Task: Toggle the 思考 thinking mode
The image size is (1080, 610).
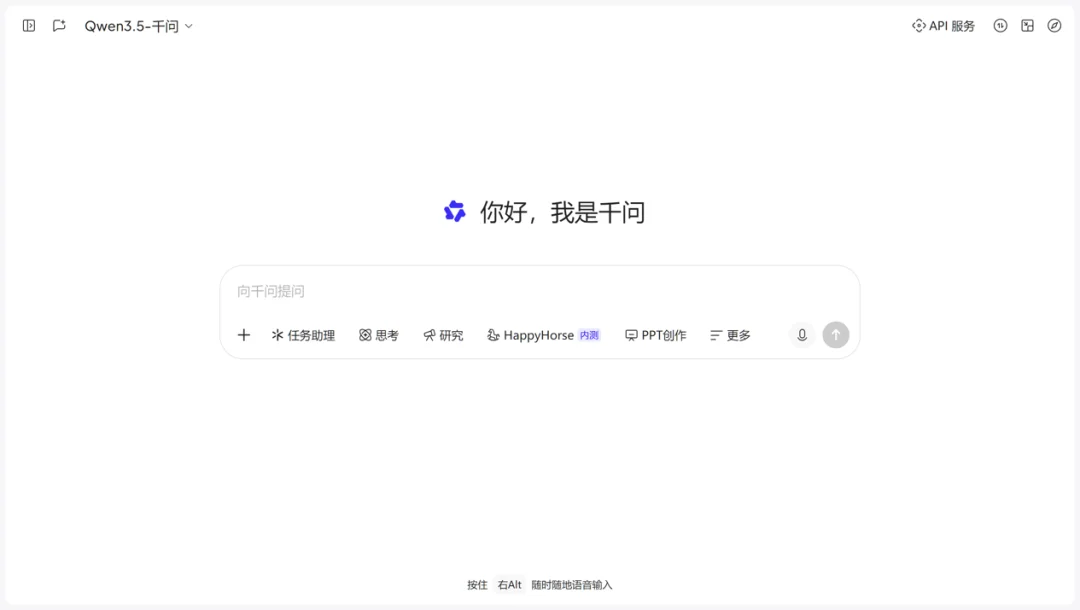Action: coord(379,335)
